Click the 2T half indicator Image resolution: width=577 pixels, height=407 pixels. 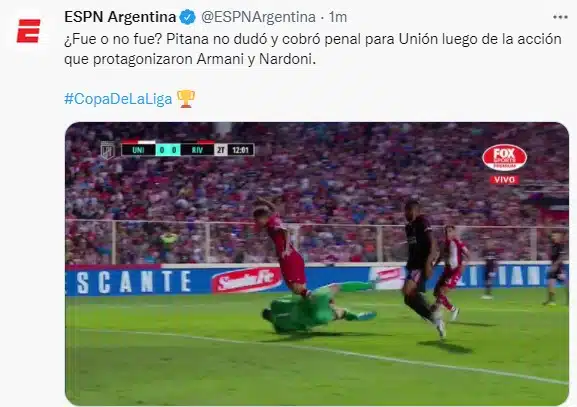[221, 150]
